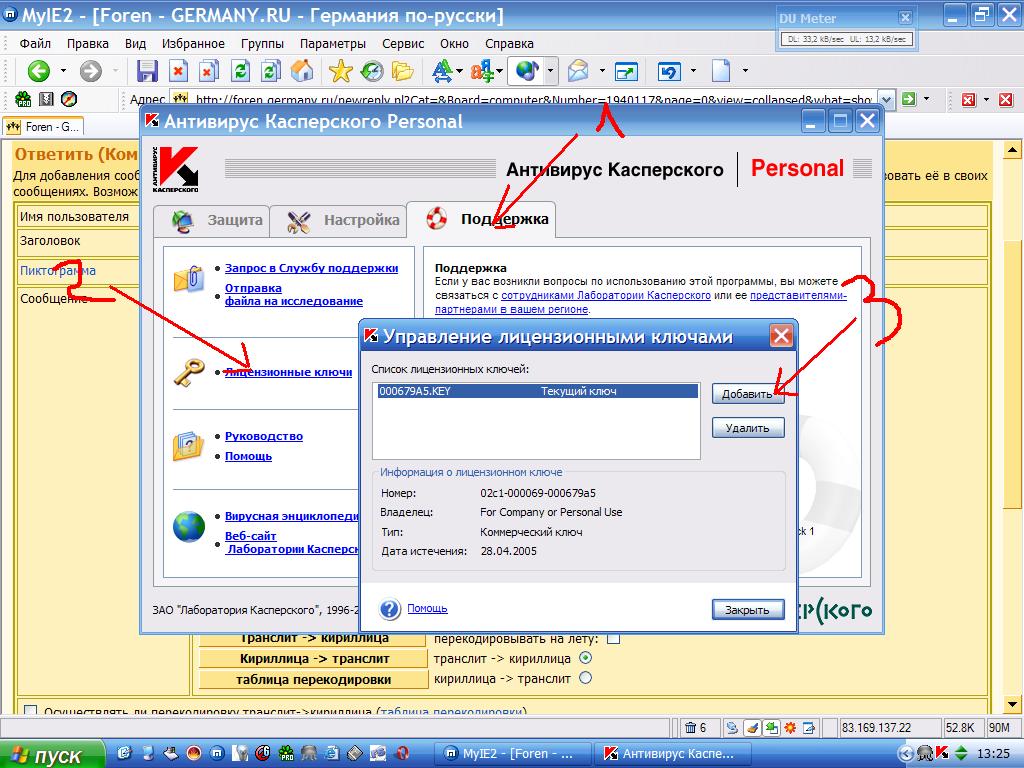Image resolution: width=1024 pixels, height=768 pixels.
Task: Click the yellow folders icon in toolbar
Action: [x=403, y=71]
